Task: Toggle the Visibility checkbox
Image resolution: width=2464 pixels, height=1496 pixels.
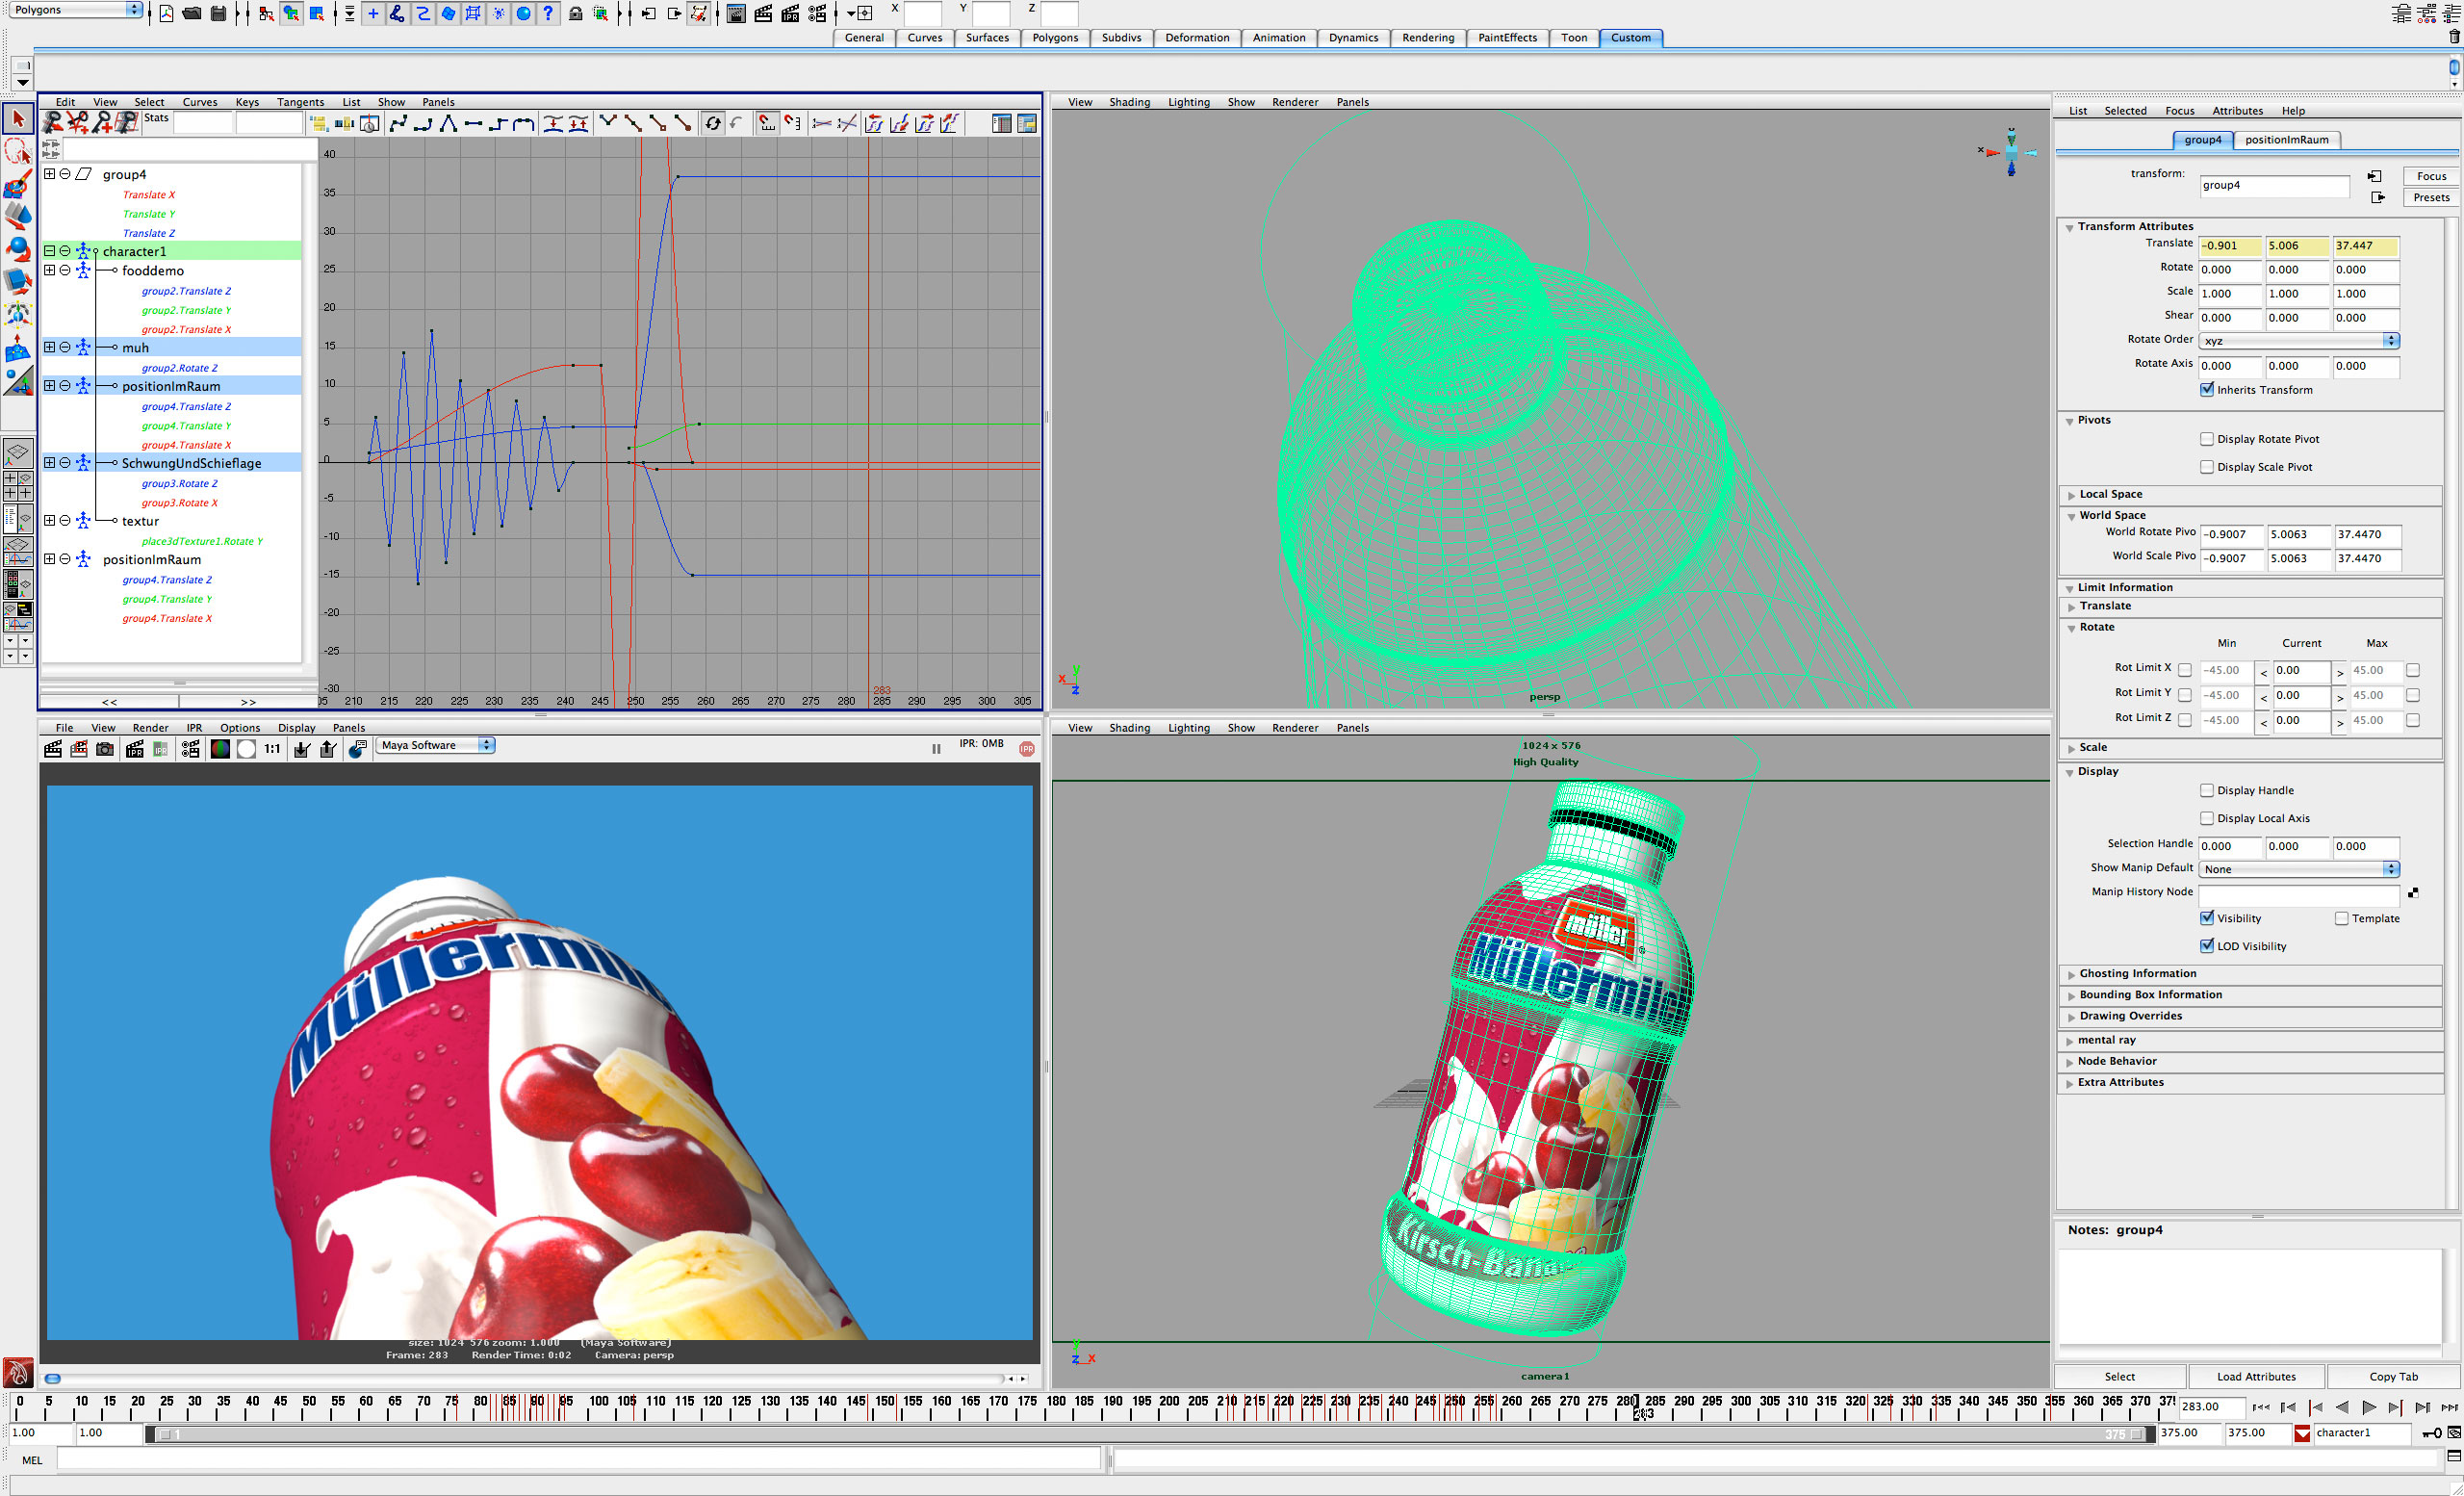Action: coord(2207,919)
